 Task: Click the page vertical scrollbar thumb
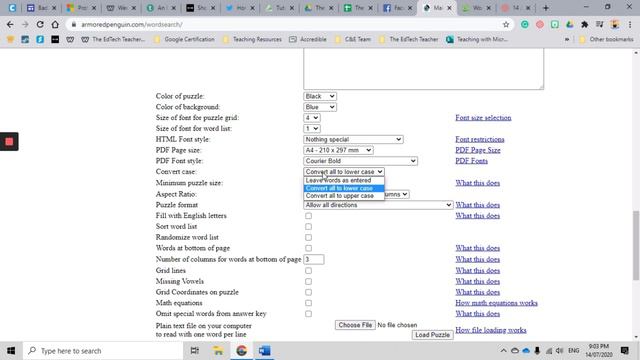(636, 245)
